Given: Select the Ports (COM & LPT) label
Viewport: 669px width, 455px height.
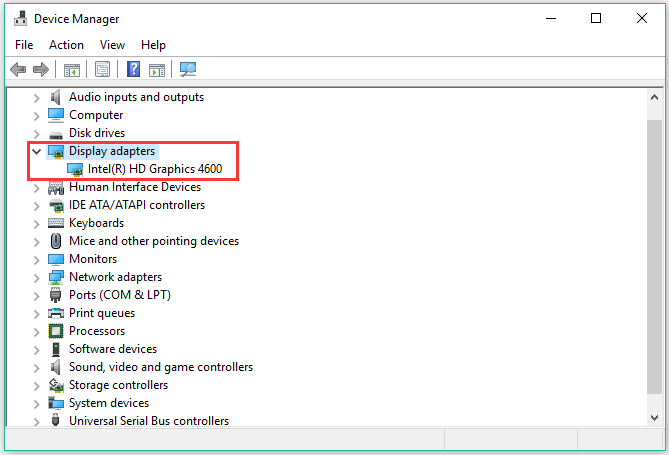Looking at the screenshot, I should (120, 295).
